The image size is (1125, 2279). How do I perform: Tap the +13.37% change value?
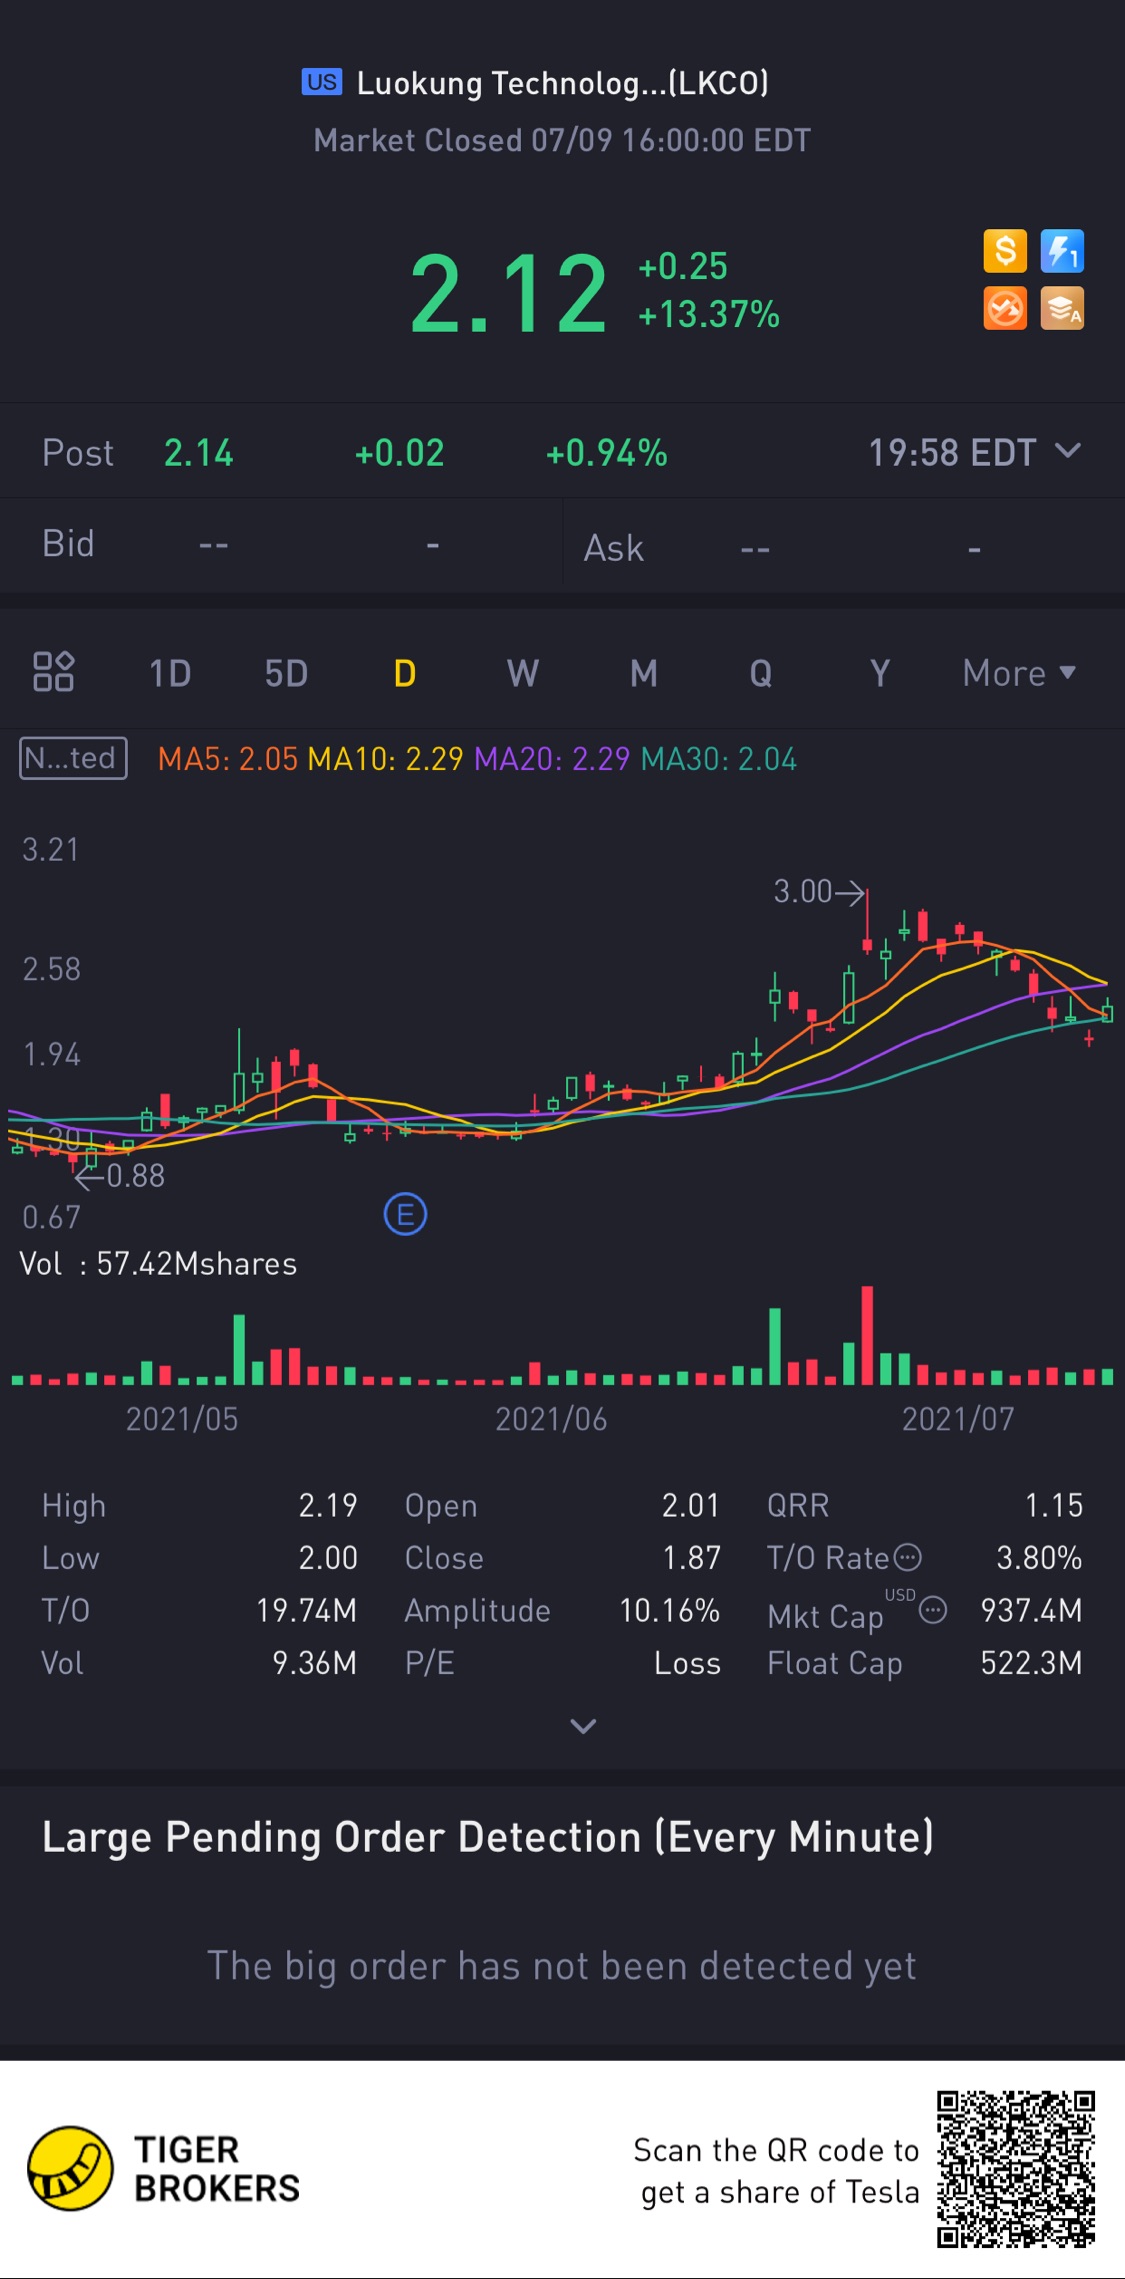coord(709,314)
